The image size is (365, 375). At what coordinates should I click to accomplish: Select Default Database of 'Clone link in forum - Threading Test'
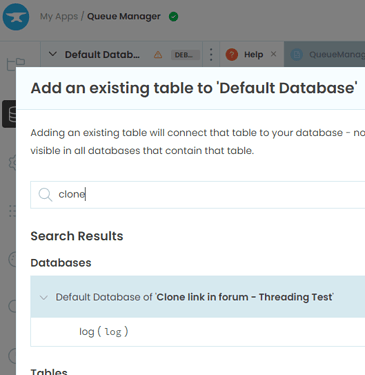pyautogui.click(x=198, y=297)
